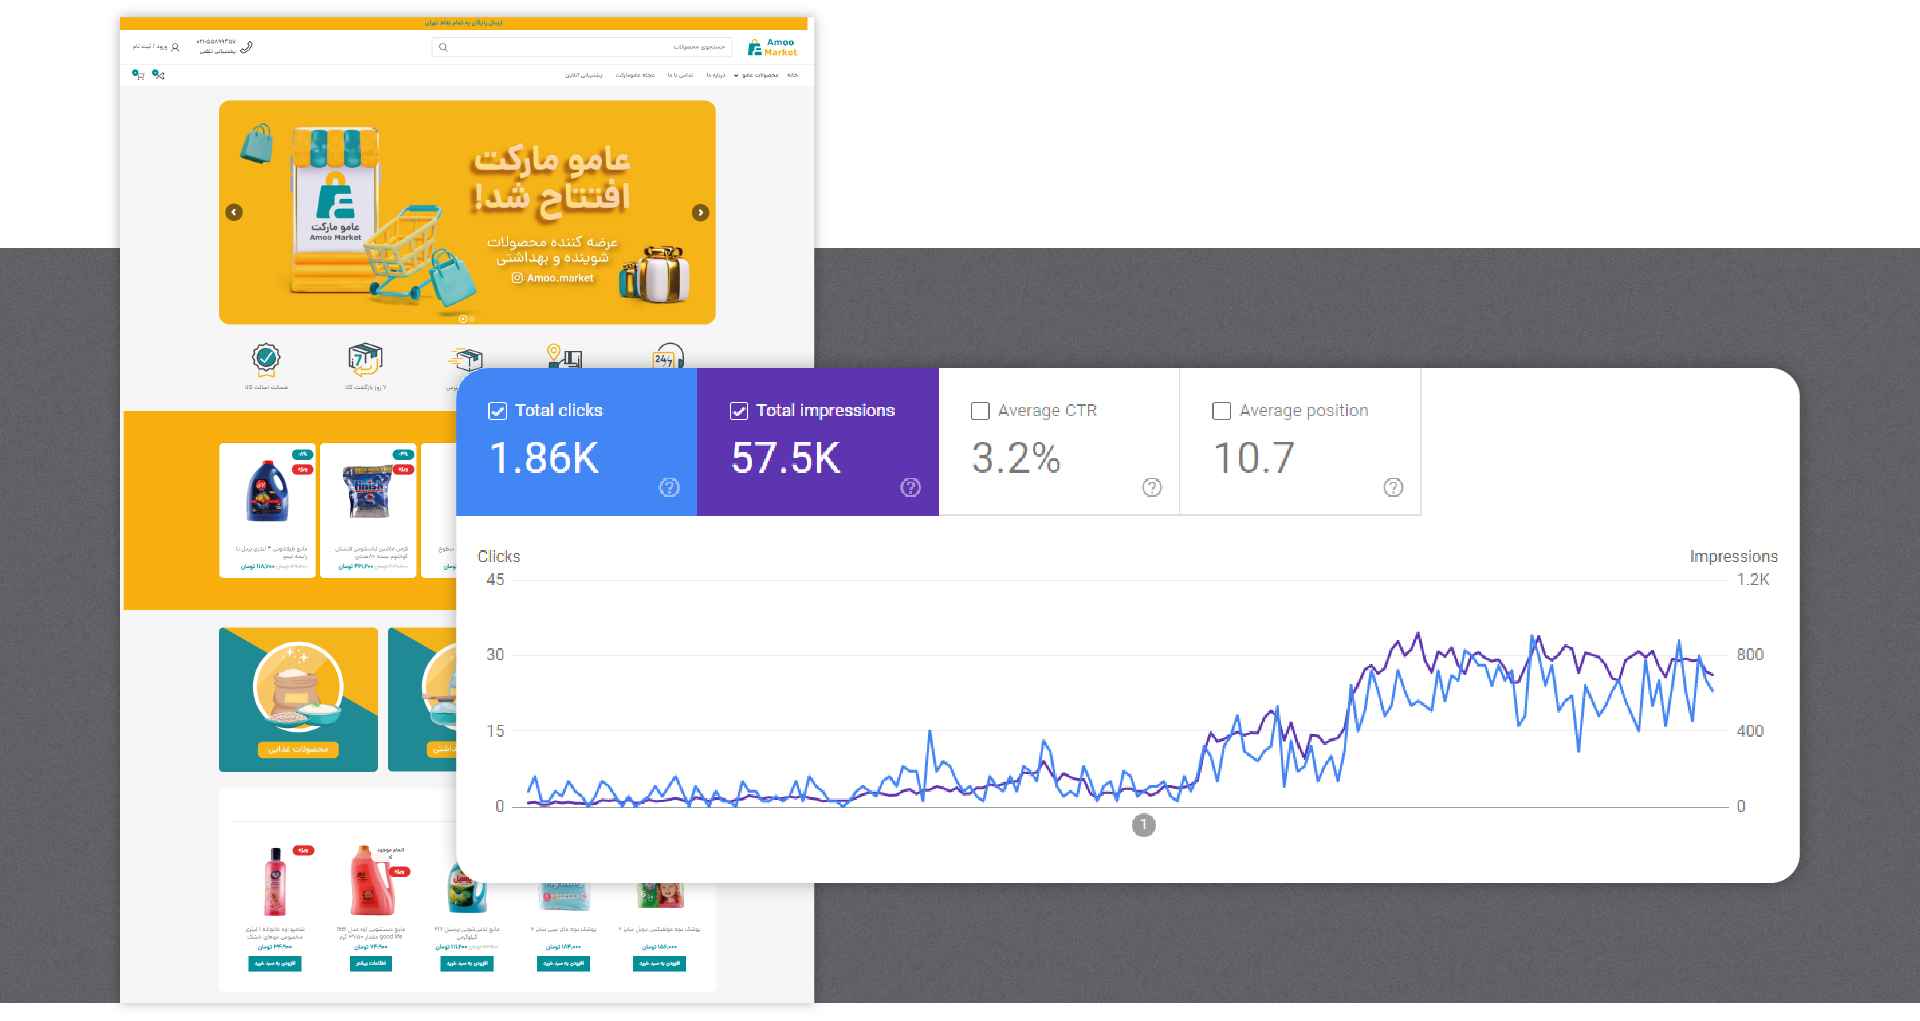Click the food products category illustration

(298, 687)
